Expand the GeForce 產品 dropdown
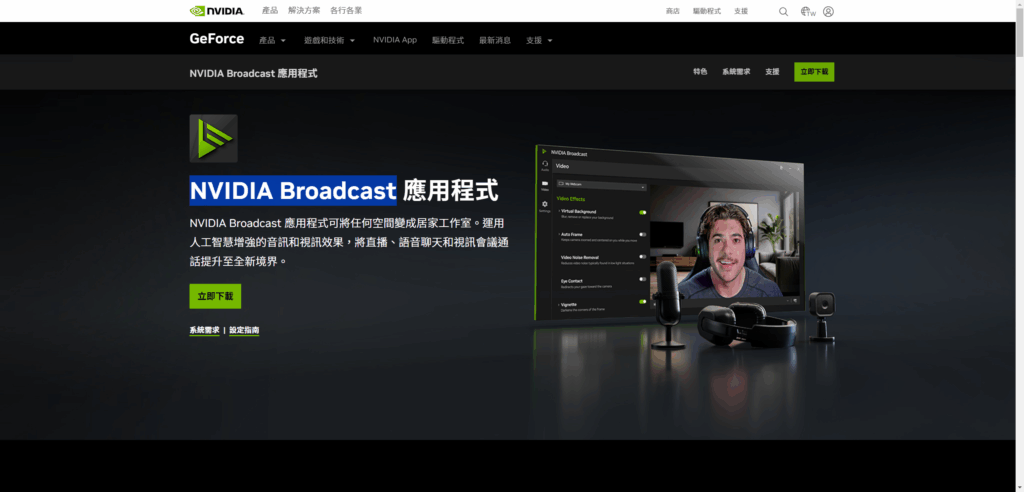The width and height of the screenshot is (1024, 492). (x=272, y=41)
